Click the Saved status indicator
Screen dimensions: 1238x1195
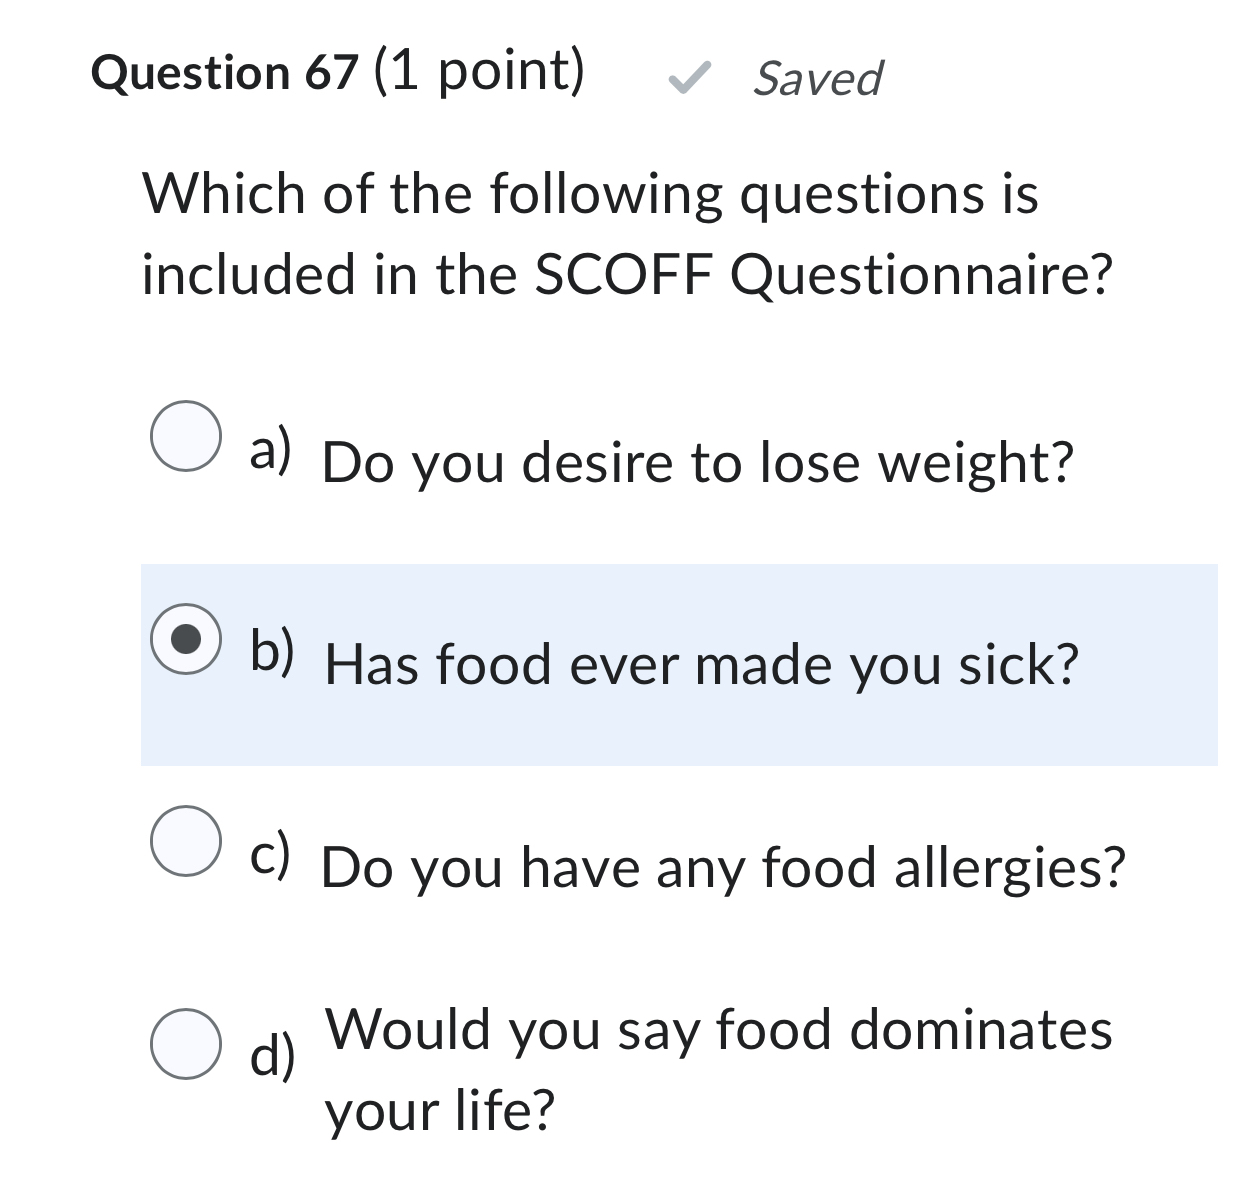[x=817, y=78]
